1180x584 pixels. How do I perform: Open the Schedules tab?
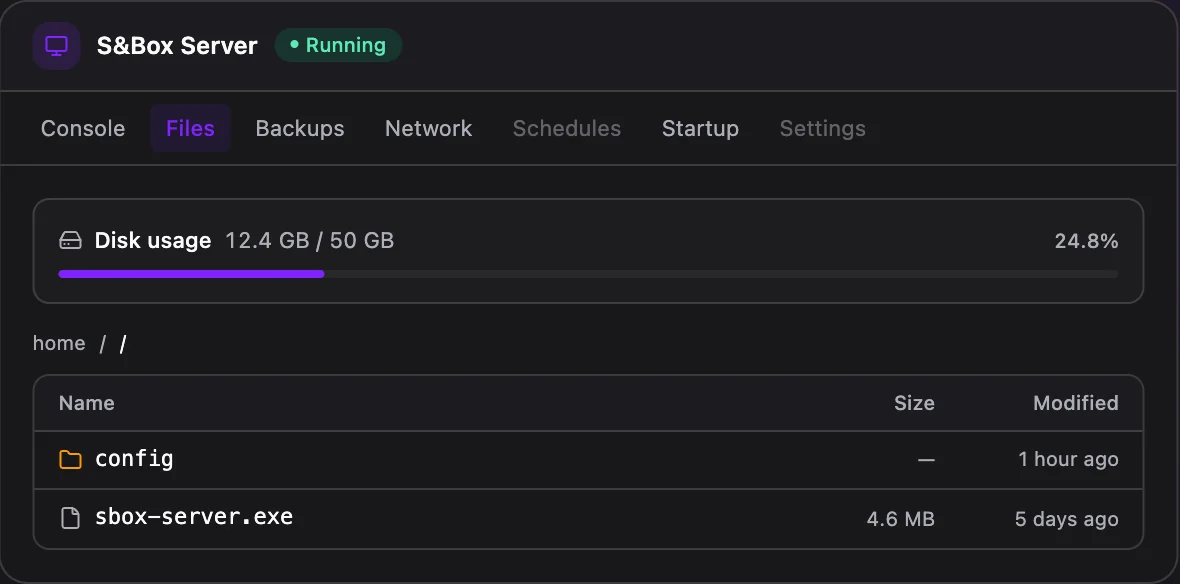[567, 129]
